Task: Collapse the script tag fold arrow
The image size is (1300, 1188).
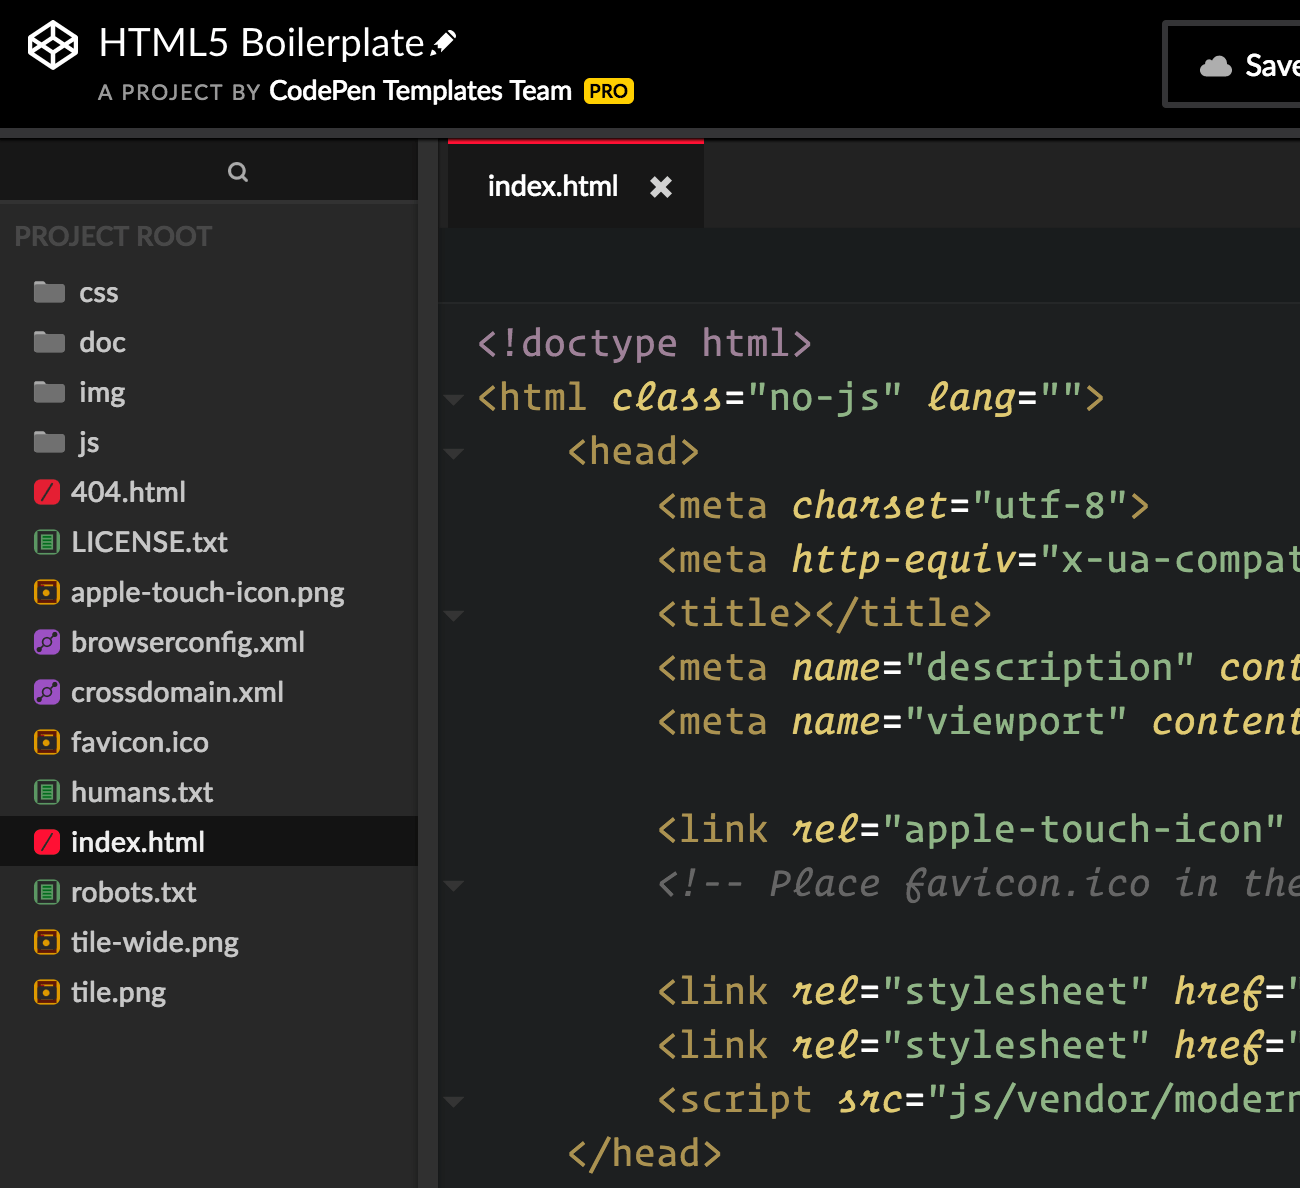Action: point(454,1101)
